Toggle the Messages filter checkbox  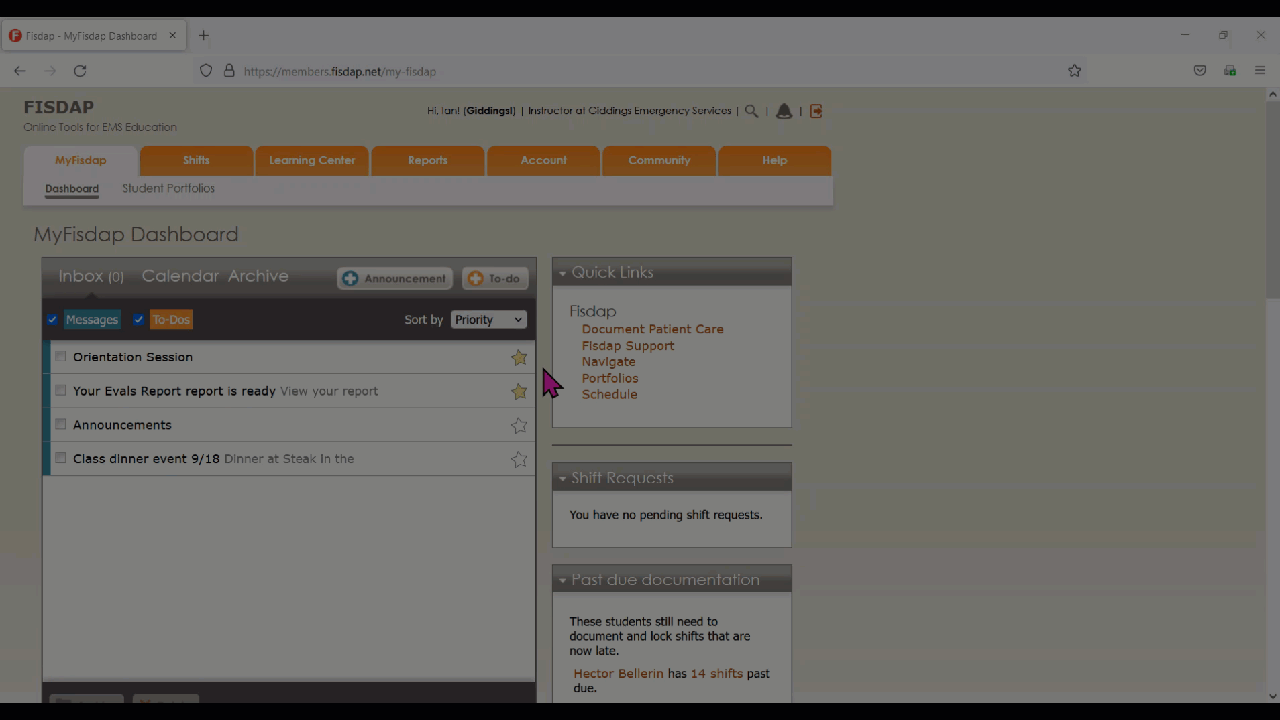[x=53, y=320]
